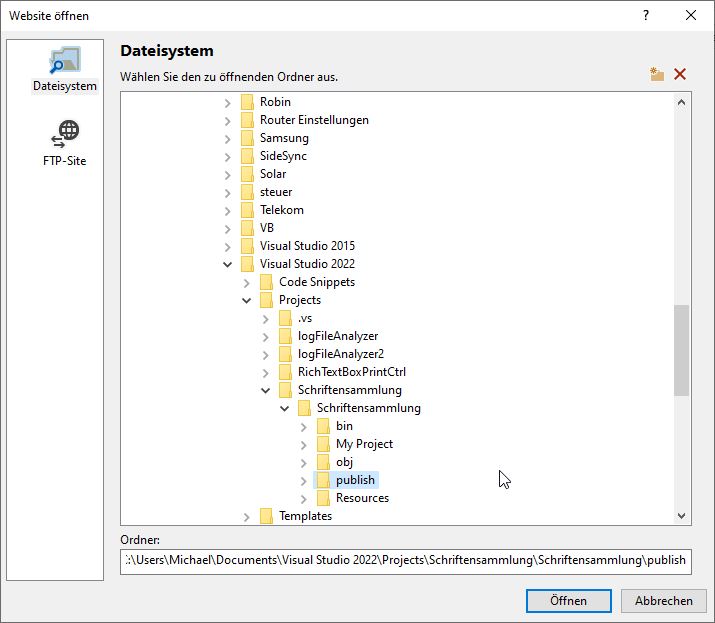Click the Ordner path input field
The image size is (715, 623).
pos(405,560)
